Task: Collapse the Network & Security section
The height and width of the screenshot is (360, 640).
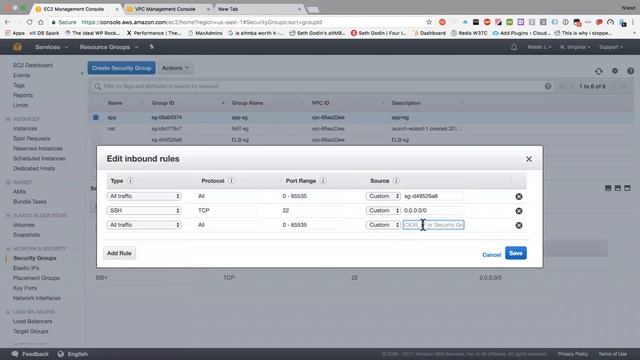Action: pyautogui.click(x=8, y=249)
